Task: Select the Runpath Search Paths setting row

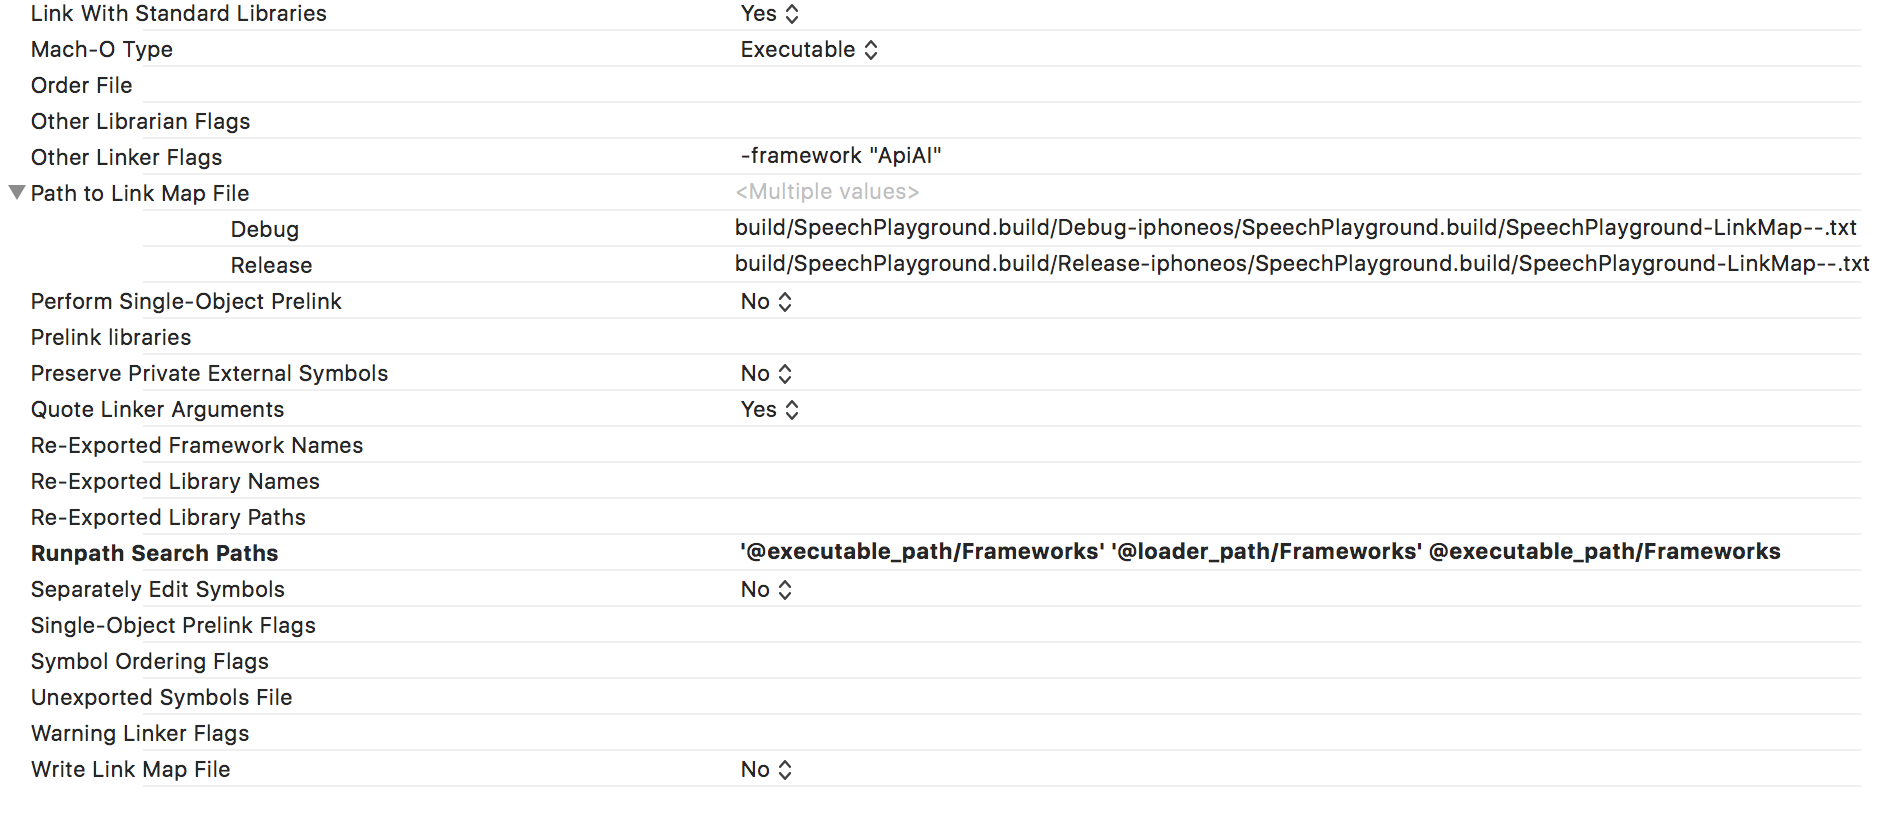Action: click(154, 554)
